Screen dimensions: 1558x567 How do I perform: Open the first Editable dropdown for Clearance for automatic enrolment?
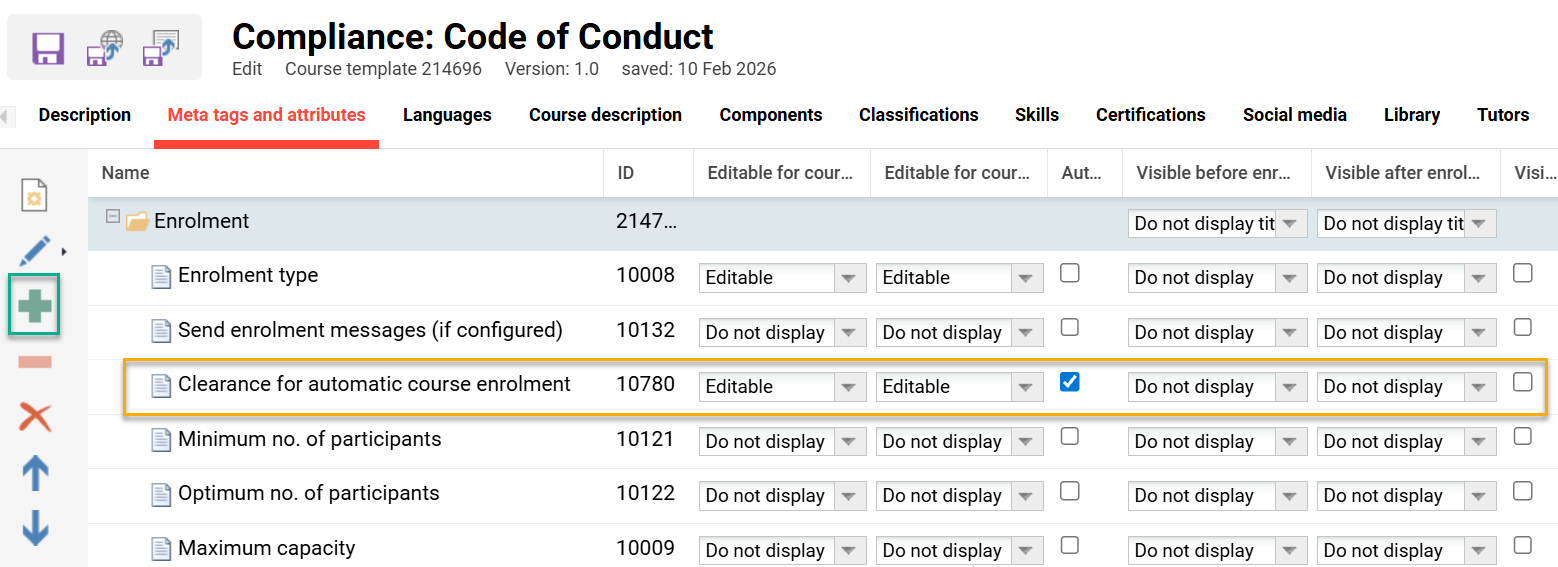coord(783,387)
